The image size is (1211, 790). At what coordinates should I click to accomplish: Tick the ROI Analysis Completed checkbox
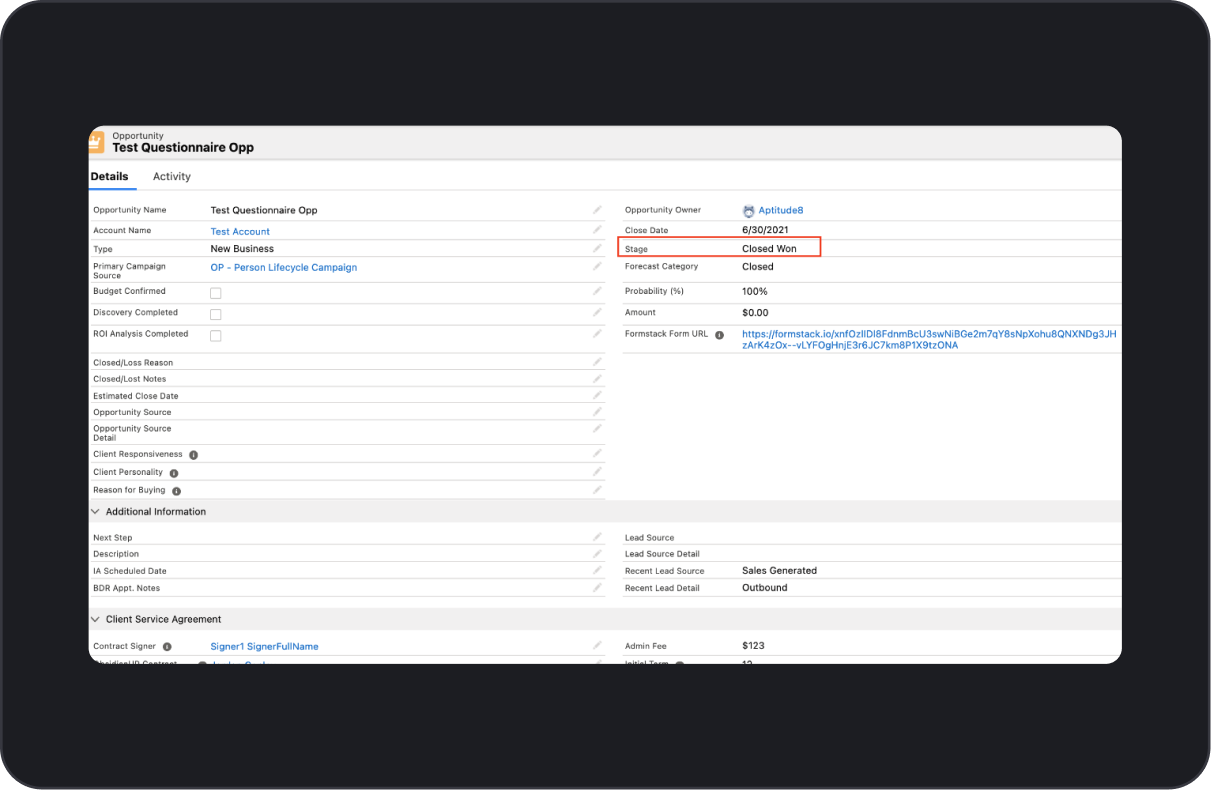click(x=214, y=335)
